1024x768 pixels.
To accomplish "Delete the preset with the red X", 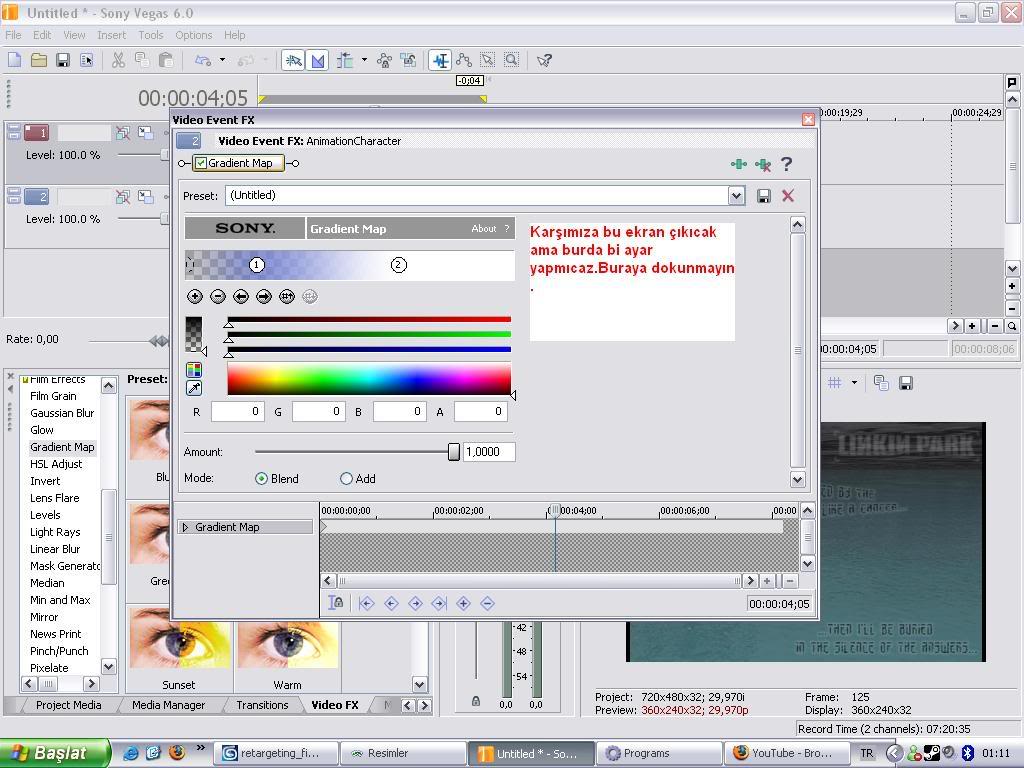I will [788, 196].
